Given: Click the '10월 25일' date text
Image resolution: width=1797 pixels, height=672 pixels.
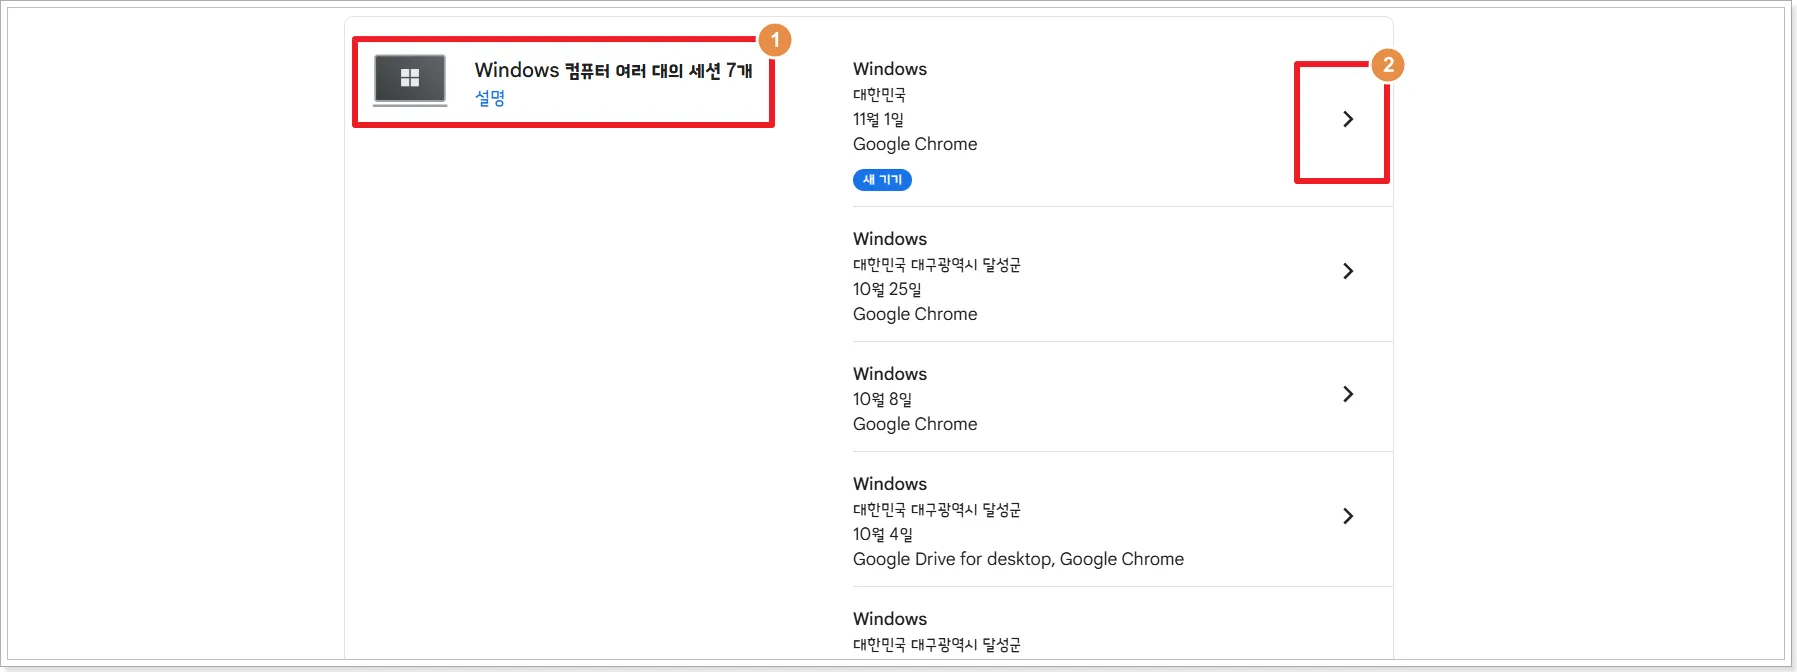Looking at the screenshot, I should 887,289.
